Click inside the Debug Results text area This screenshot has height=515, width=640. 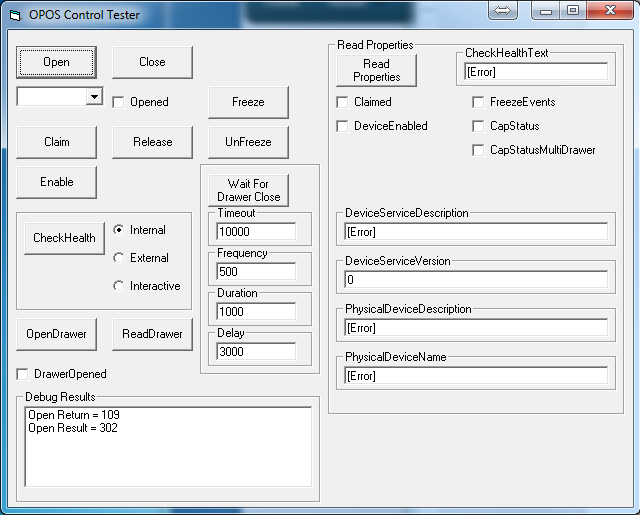pyautogui.click(x=168, y=445)
